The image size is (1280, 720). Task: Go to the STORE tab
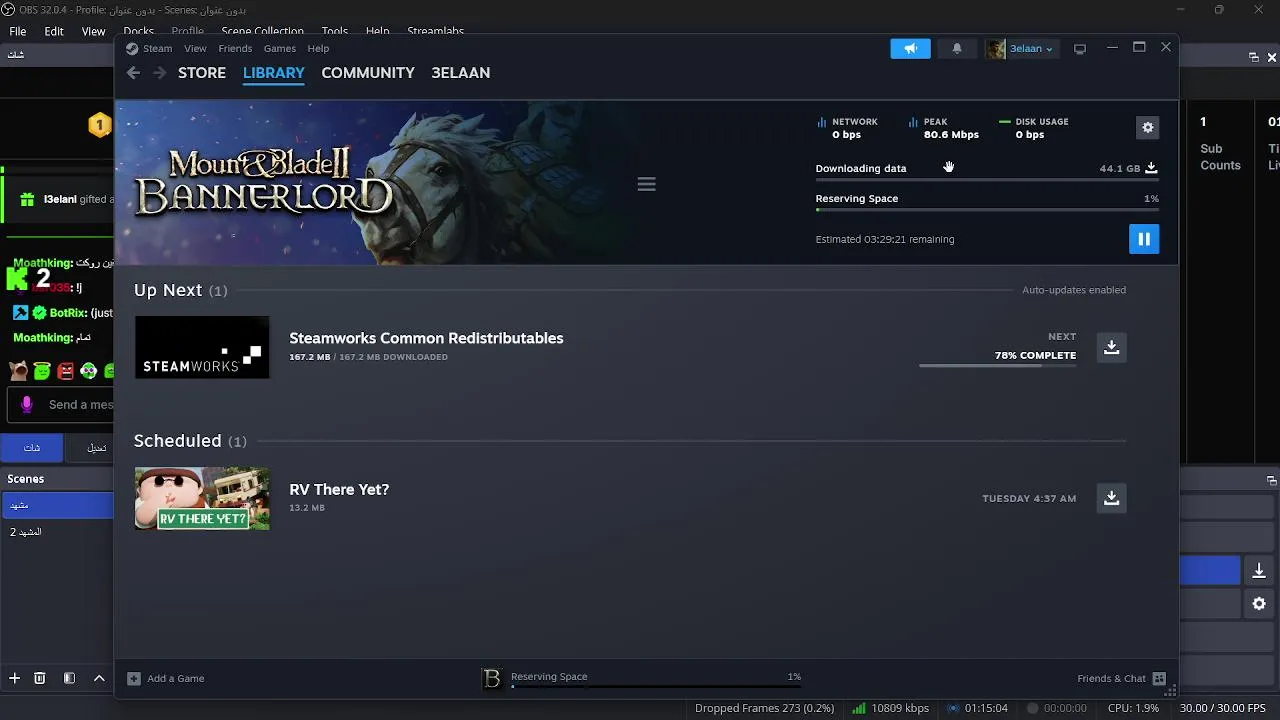coord(202,73)
